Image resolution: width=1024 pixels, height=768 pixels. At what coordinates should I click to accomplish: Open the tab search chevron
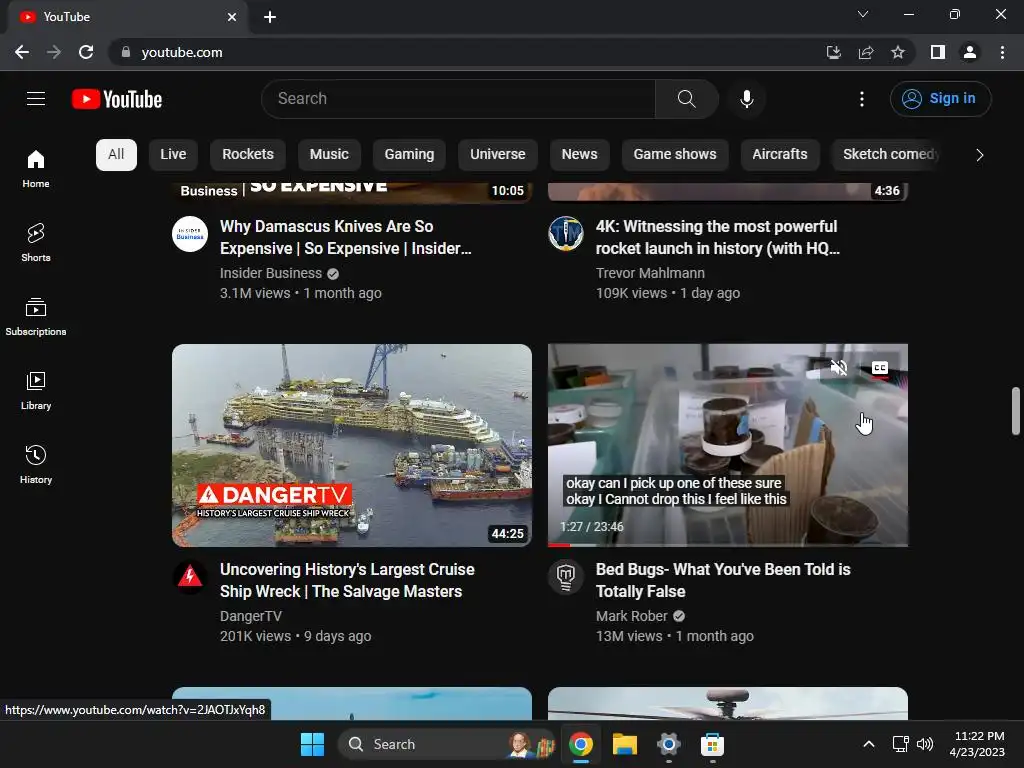[x=863, y=14]
